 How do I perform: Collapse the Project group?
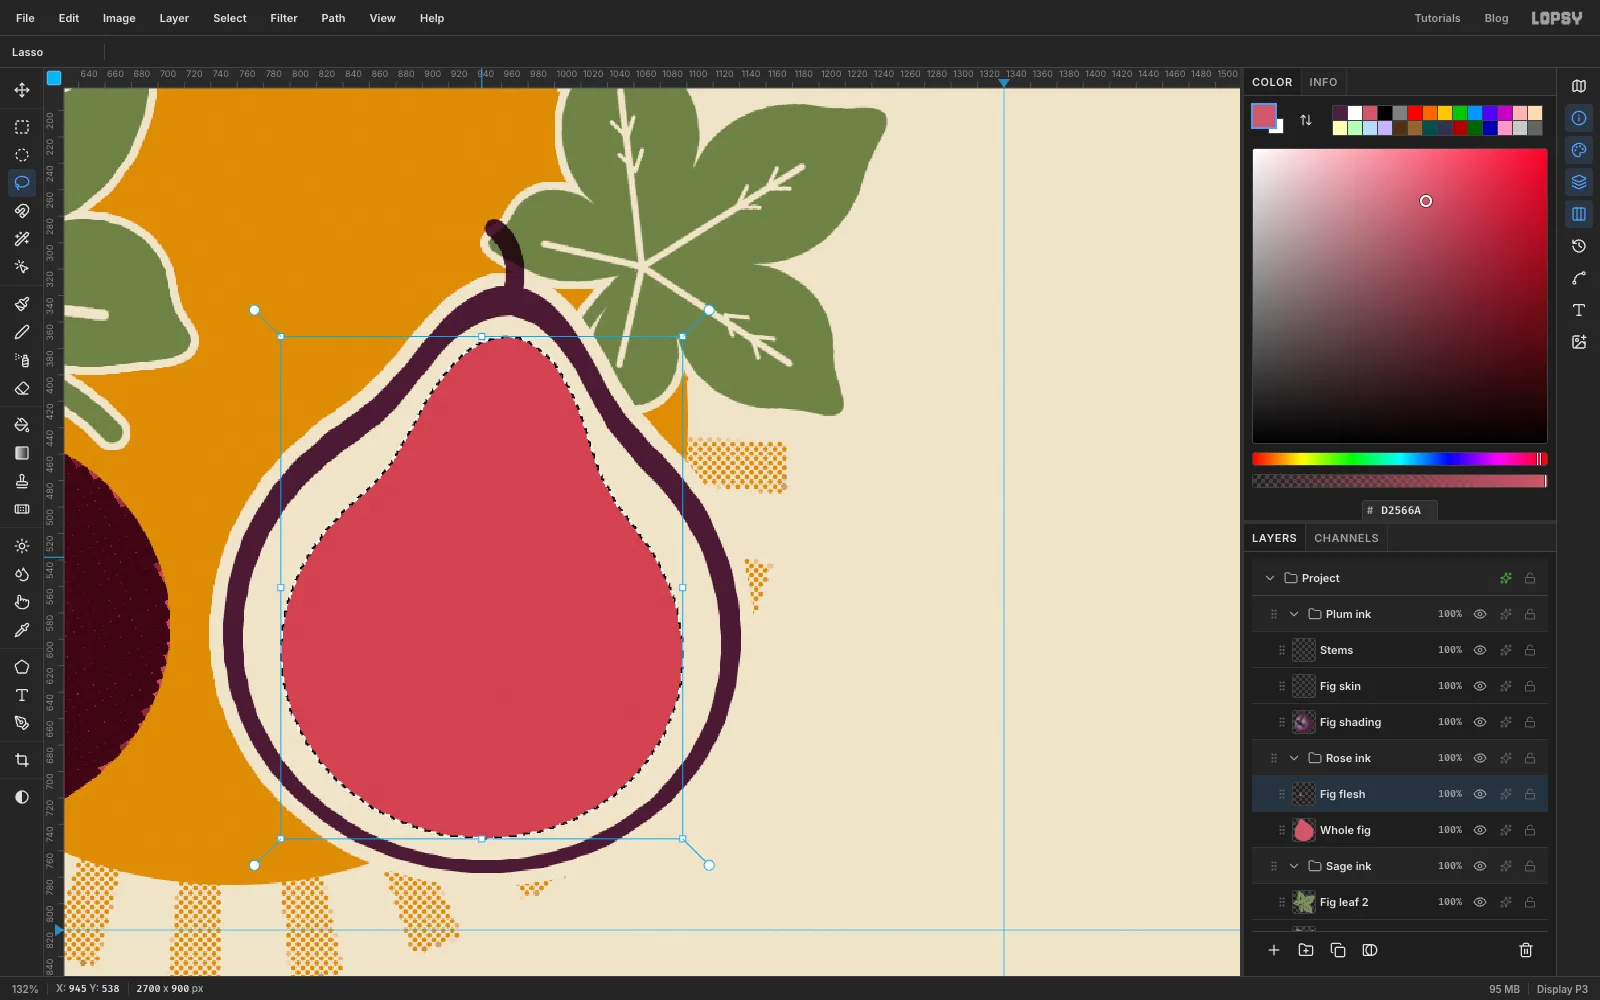[1270, 578]
